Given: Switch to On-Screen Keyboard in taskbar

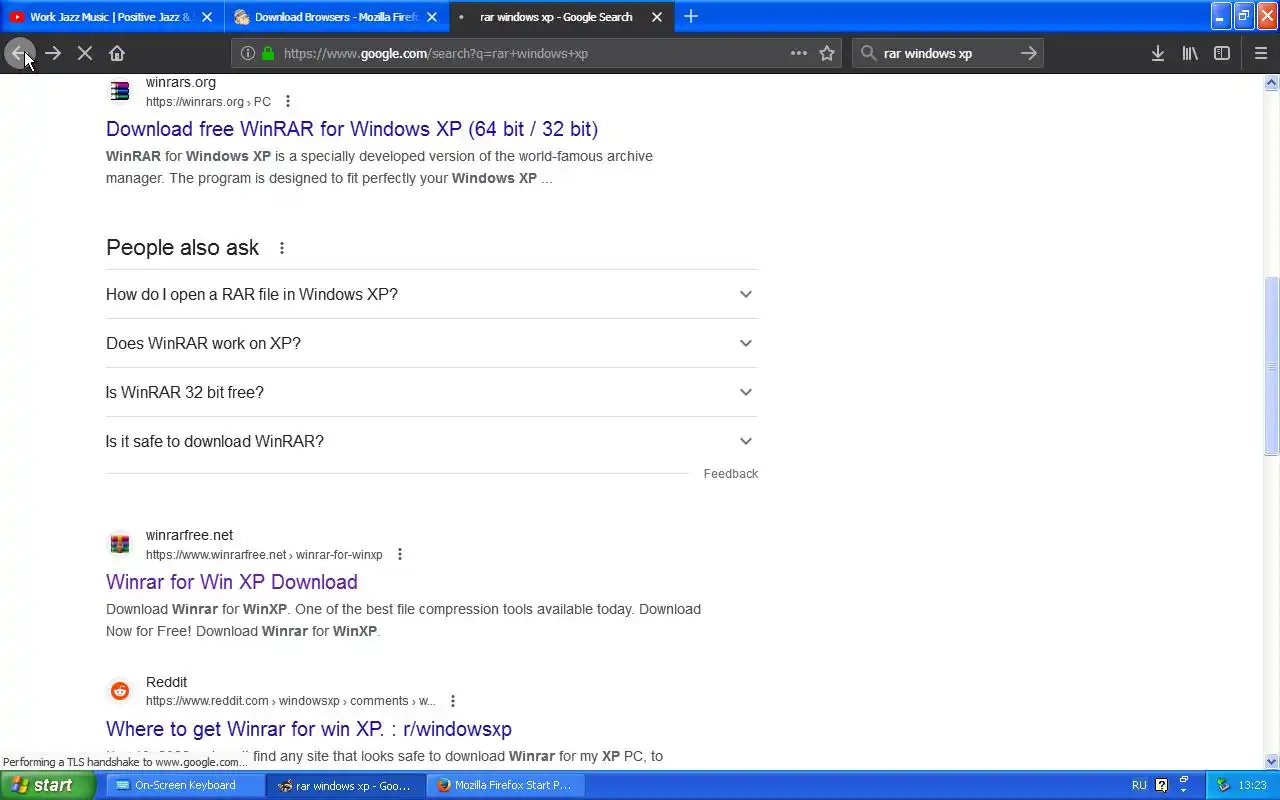Looking at the screenshot, I should click(x=185, y=785).
